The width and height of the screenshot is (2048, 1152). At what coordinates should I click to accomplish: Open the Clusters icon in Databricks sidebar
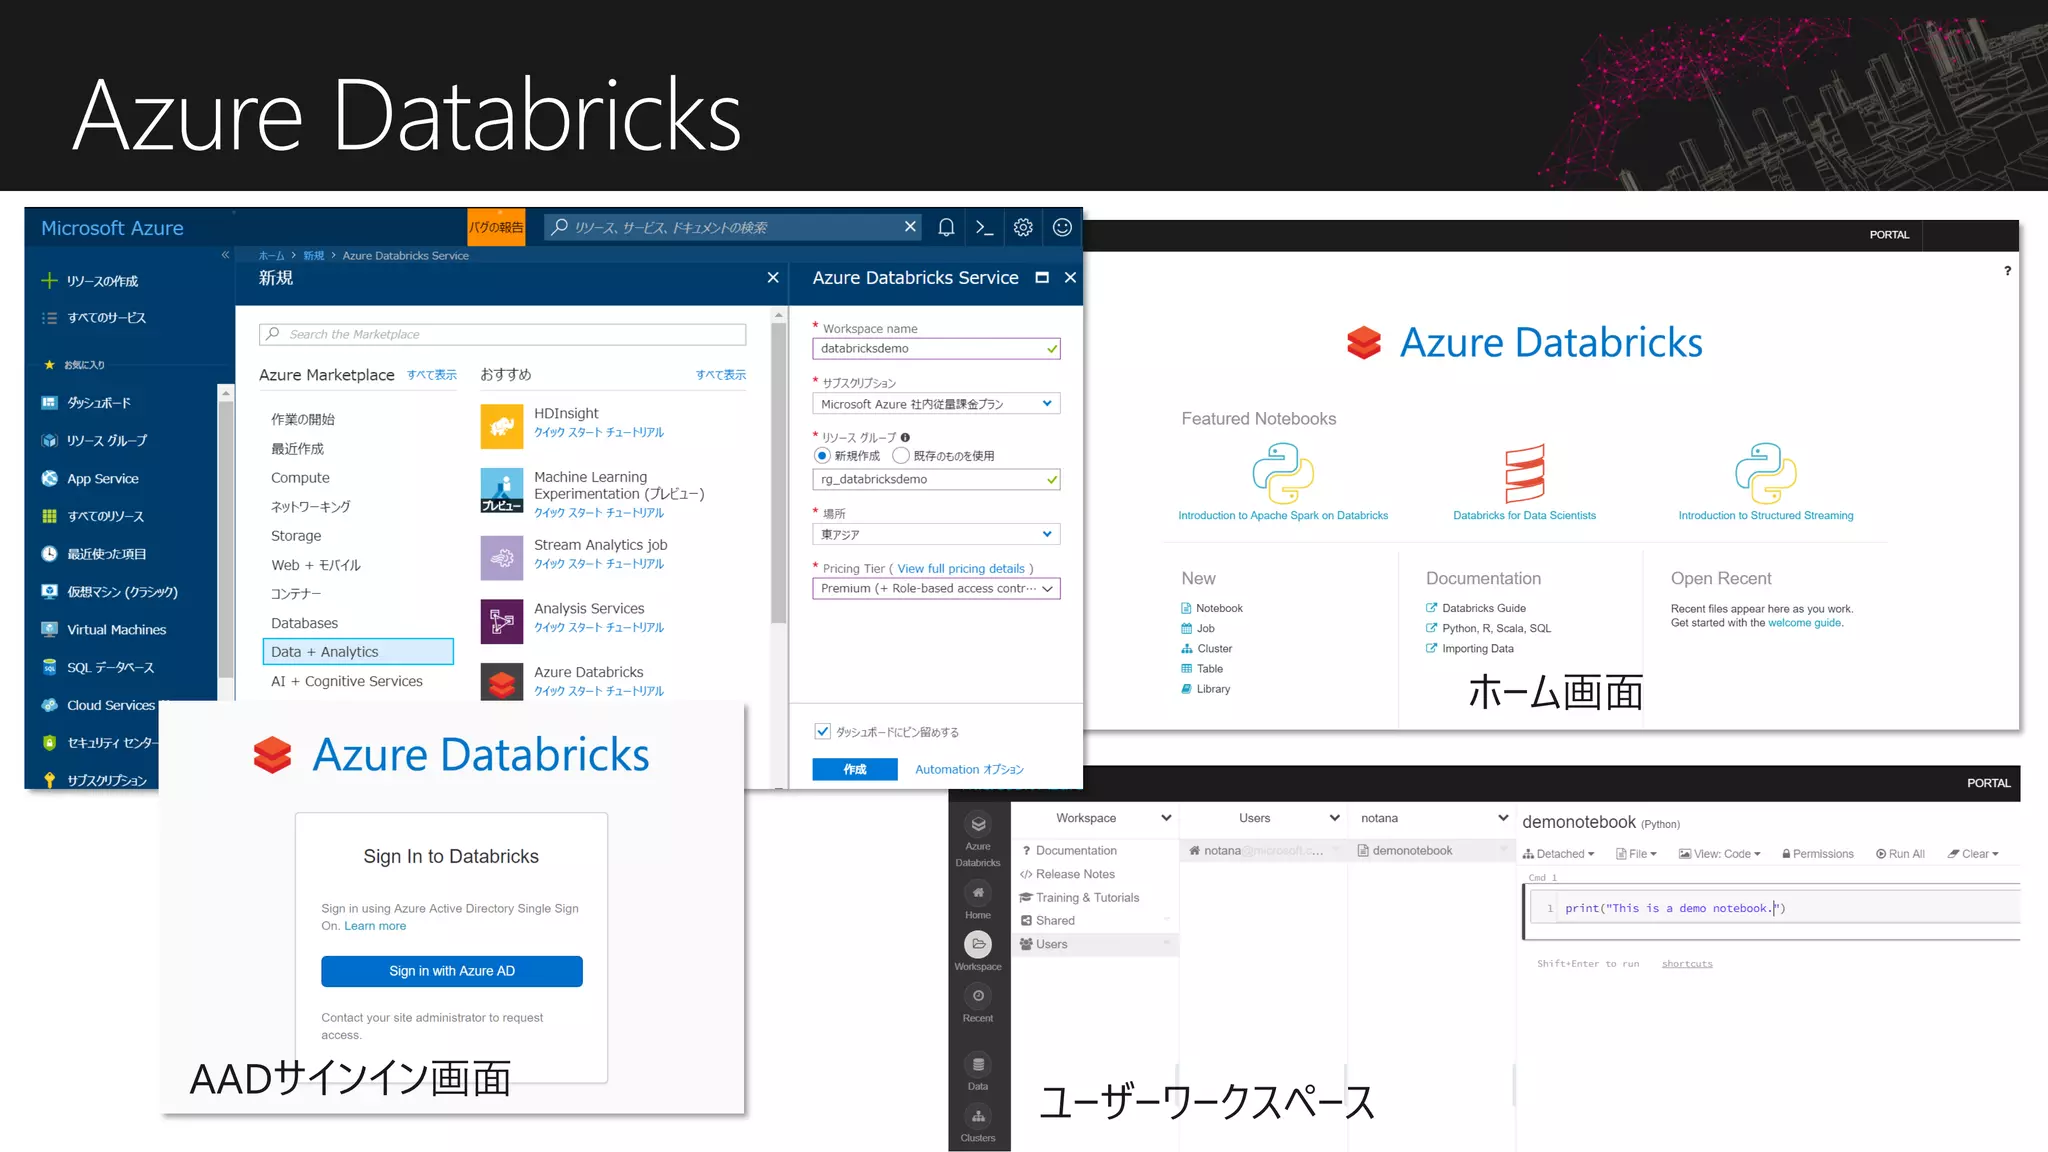pos(978,1116)
